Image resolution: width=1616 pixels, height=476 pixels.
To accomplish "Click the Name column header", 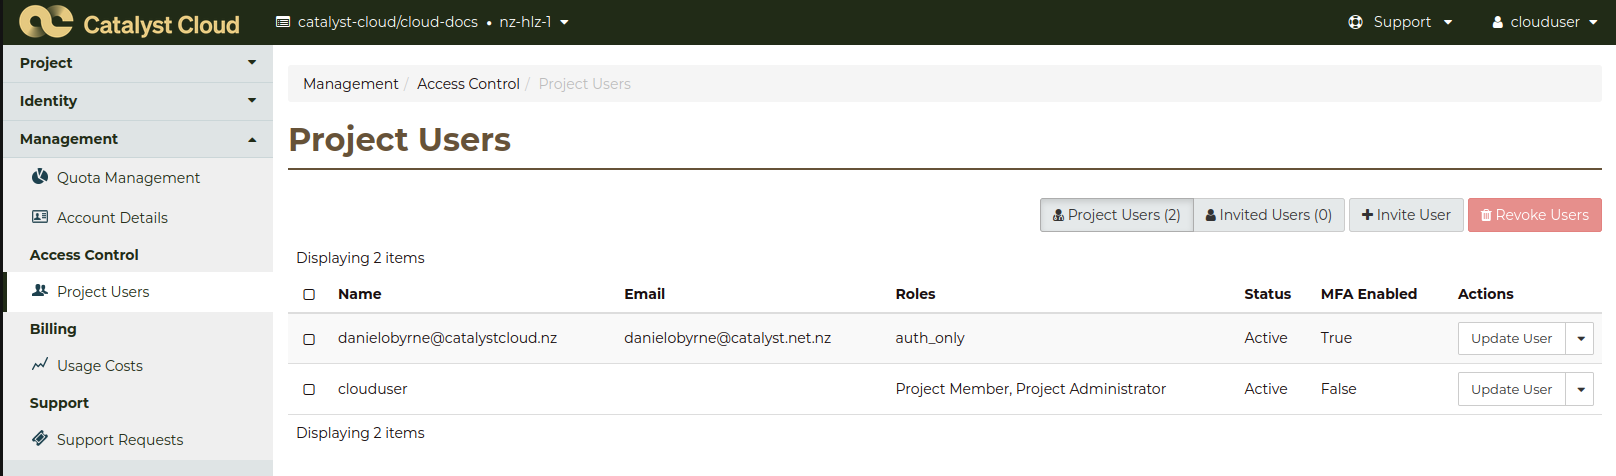I will [x=360, y=294].
